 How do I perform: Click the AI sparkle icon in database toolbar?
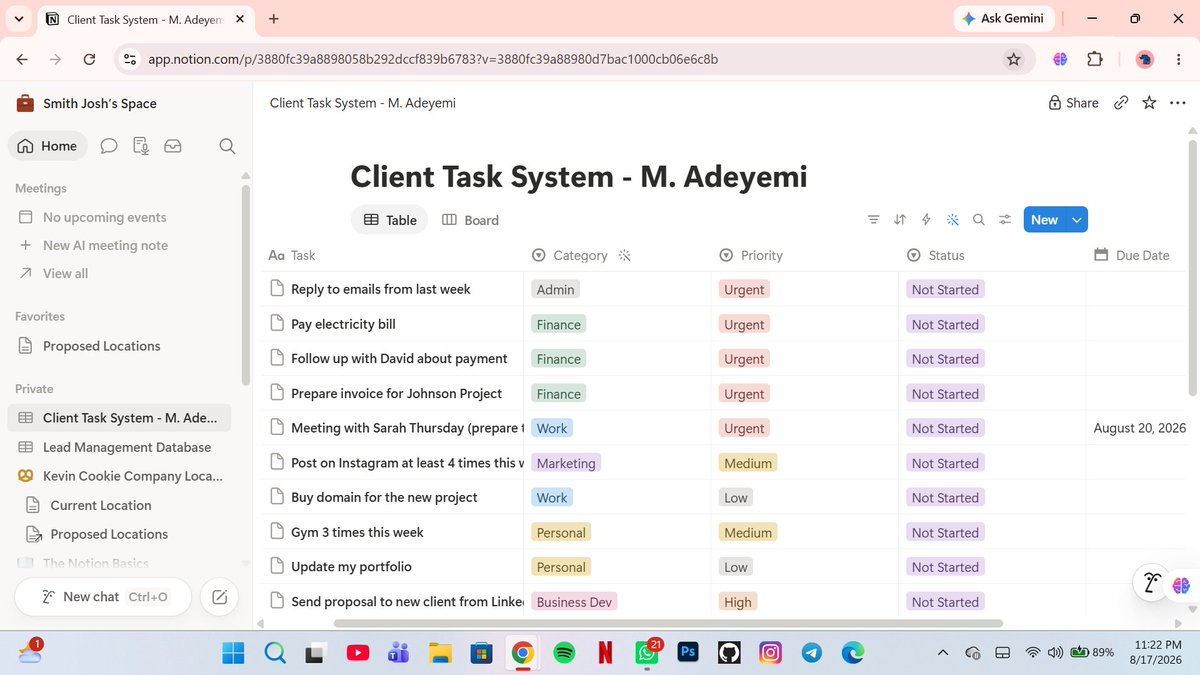(952, 220)
